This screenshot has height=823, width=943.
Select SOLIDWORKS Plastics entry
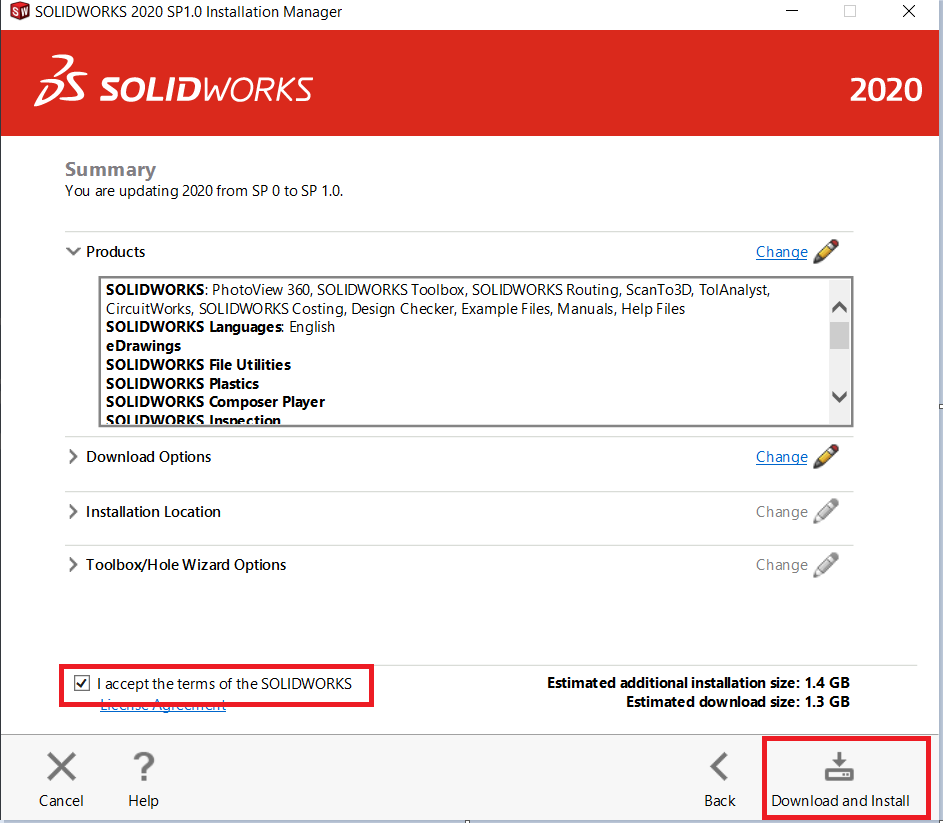[x=182, y=384]
